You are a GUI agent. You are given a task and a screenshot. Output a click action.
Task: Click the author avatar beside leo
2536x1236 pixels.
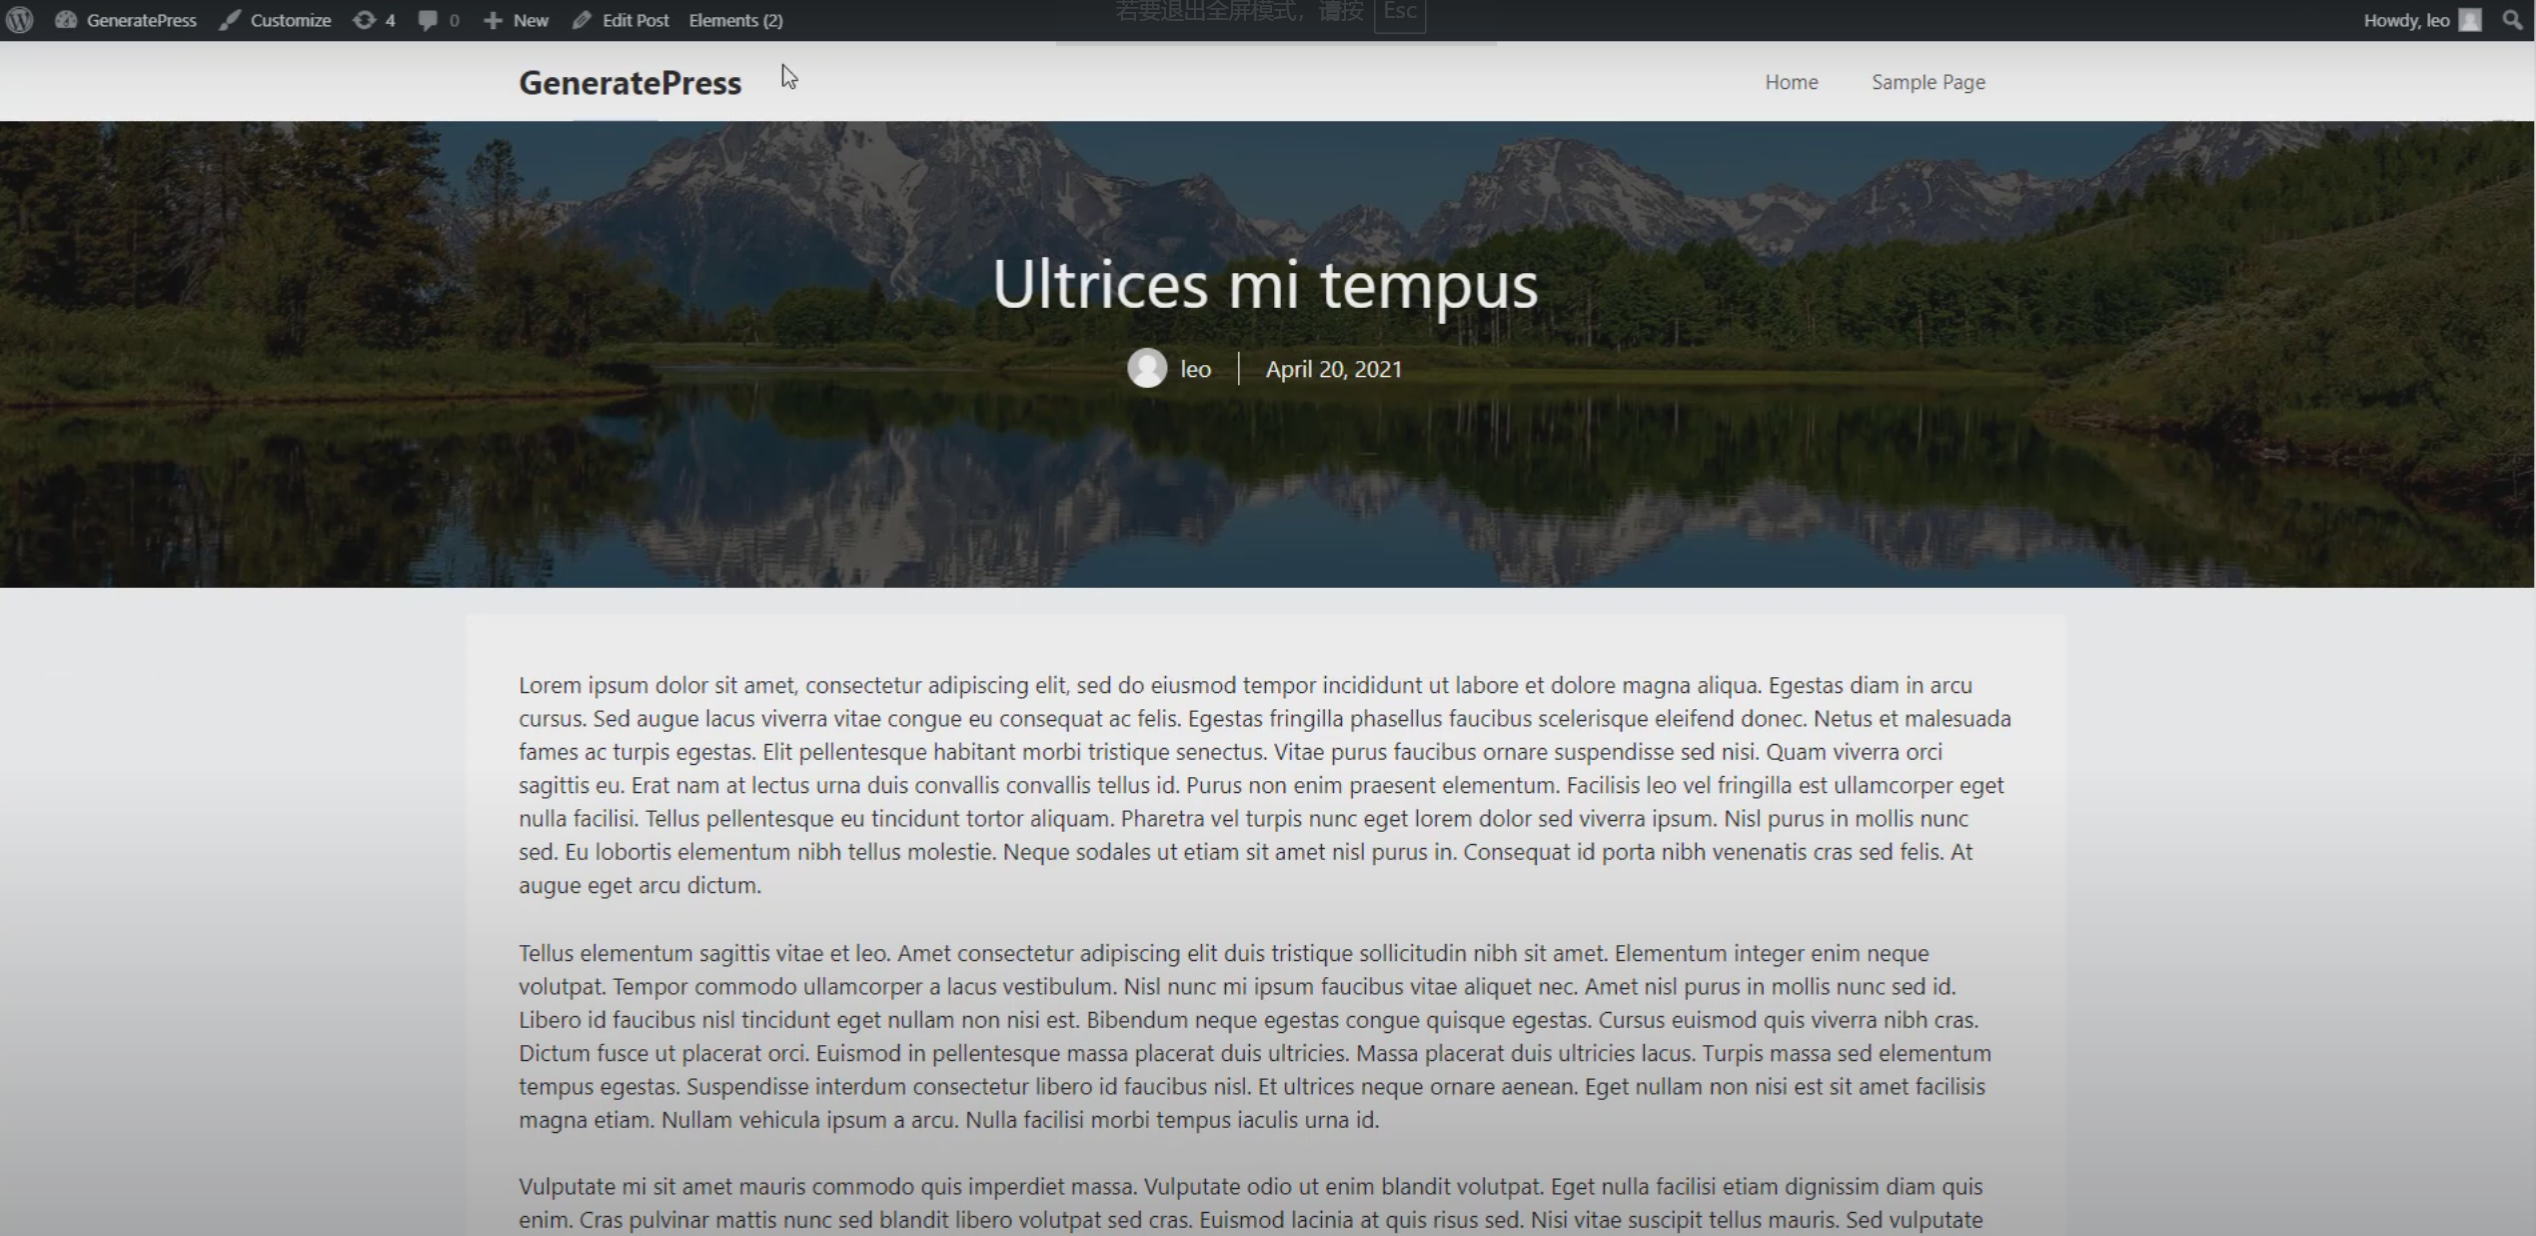pos(1147,368)
